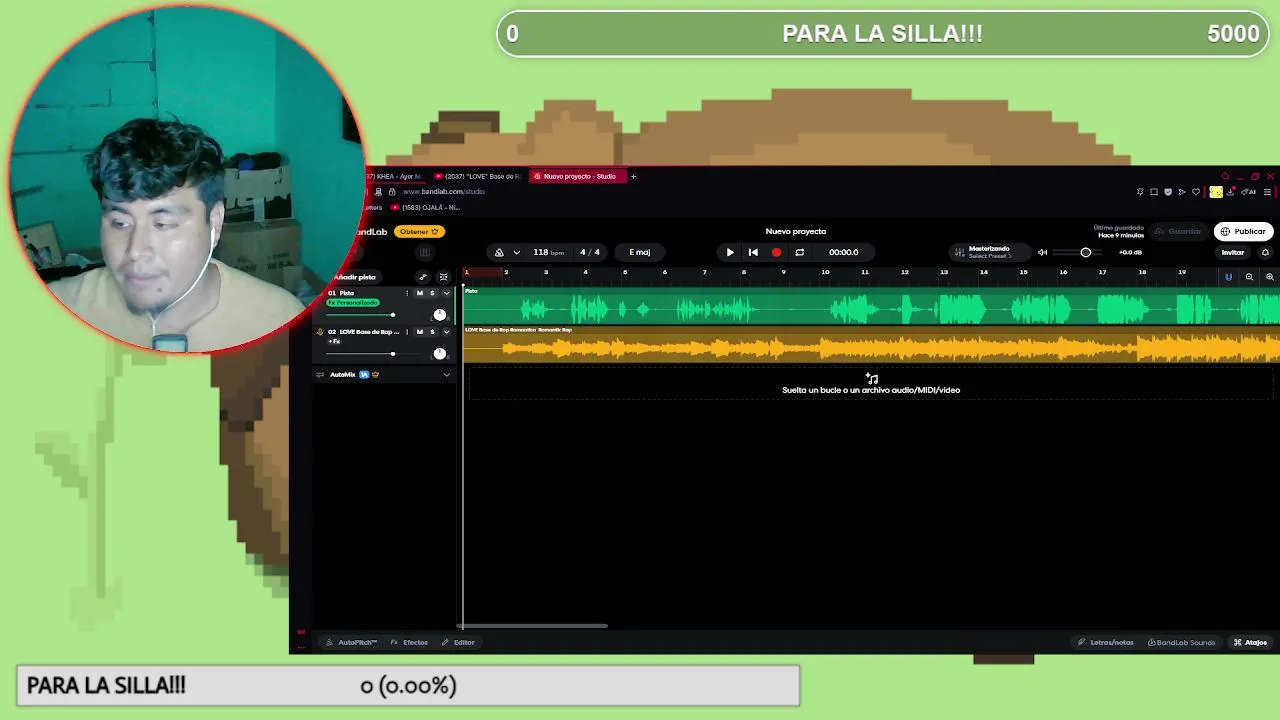
Task: Click track 02 pan knob
Action: (x=440, y=354)
